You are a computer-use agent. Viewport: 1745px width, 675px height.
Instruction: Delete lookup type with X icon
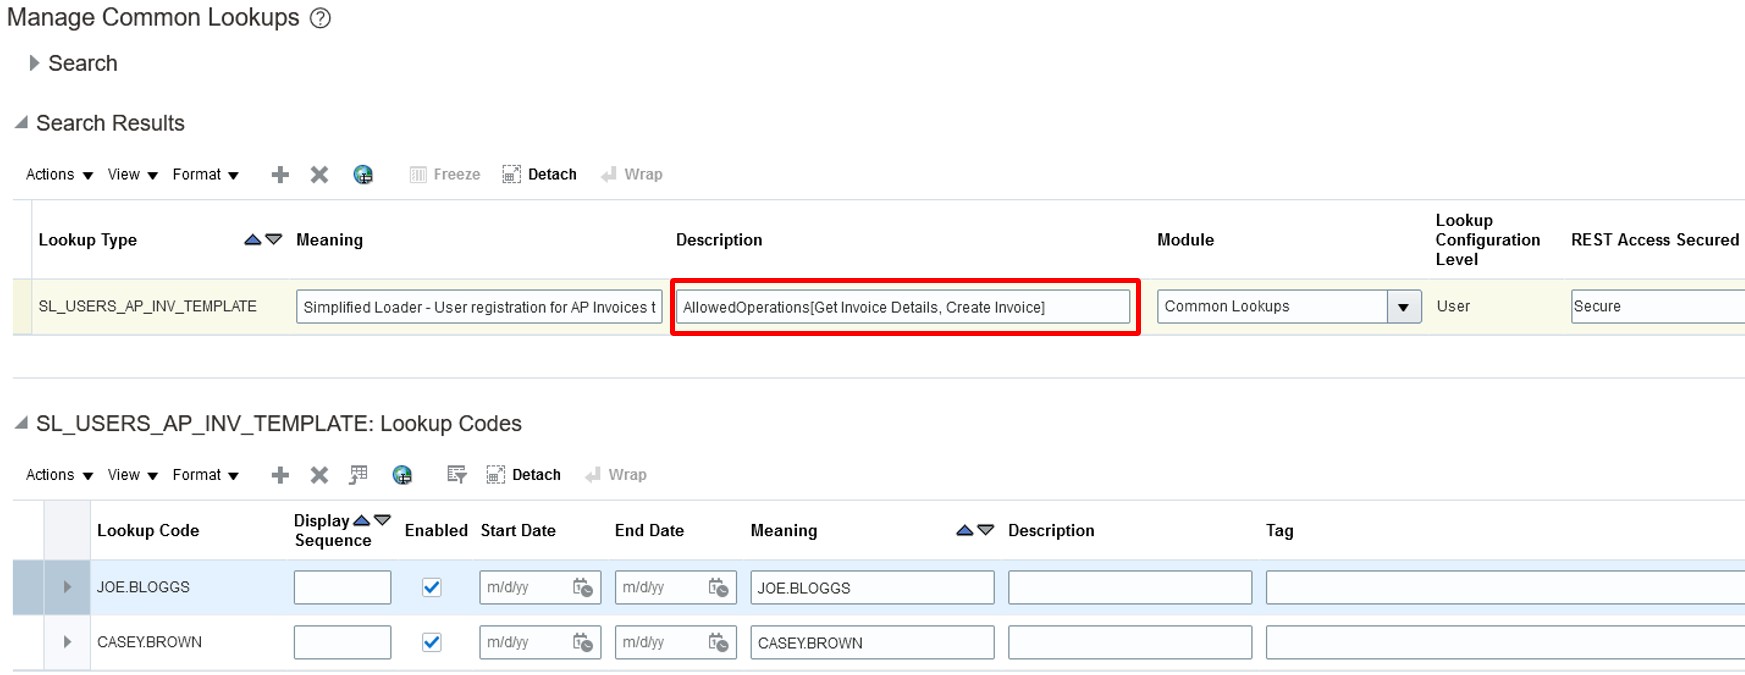[x=319, y=175]
